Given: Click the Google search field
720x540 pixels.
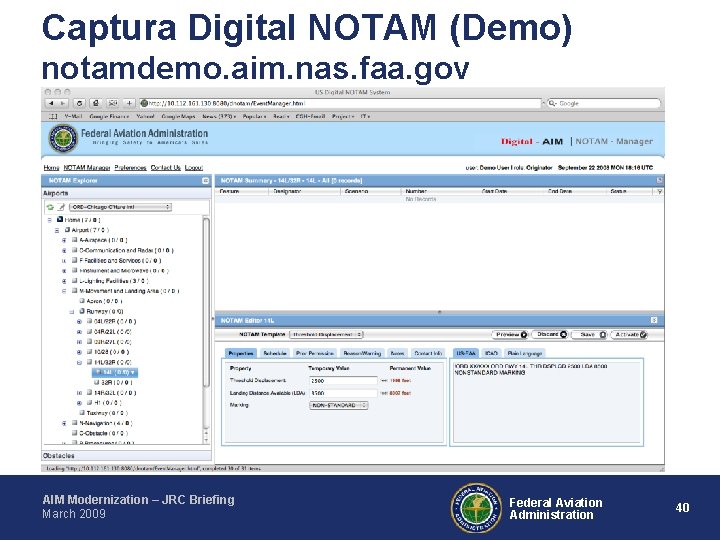Looking at the screenshot, I should click(603, 103).
